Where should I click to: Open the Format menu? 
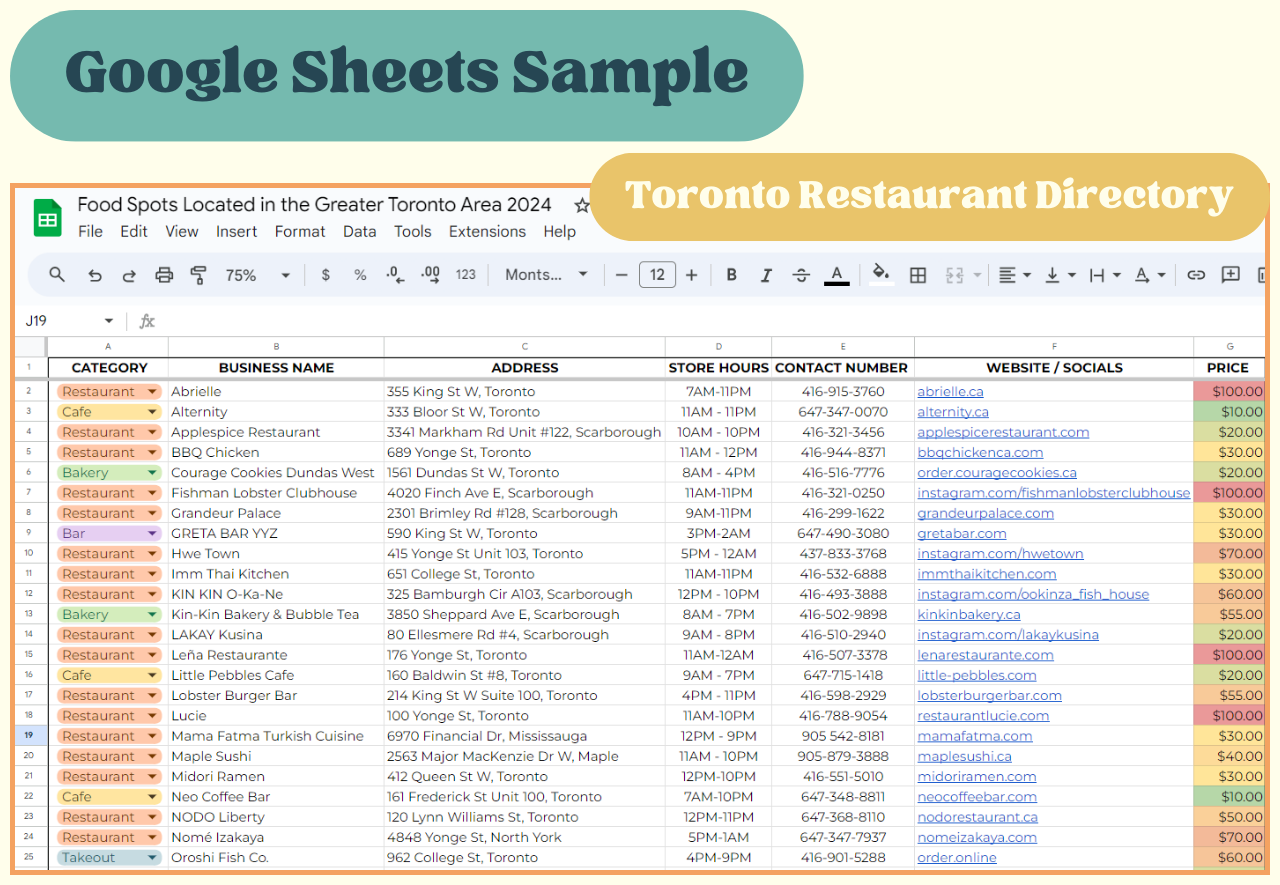point(300,231)
